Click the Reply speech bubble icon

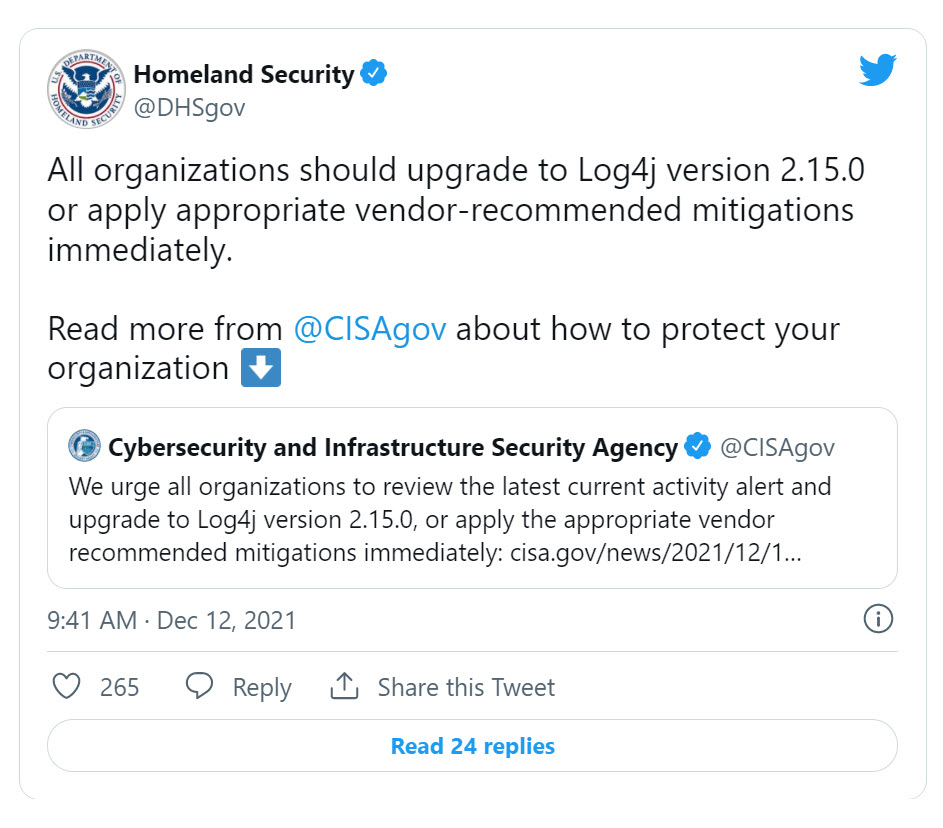200,687
